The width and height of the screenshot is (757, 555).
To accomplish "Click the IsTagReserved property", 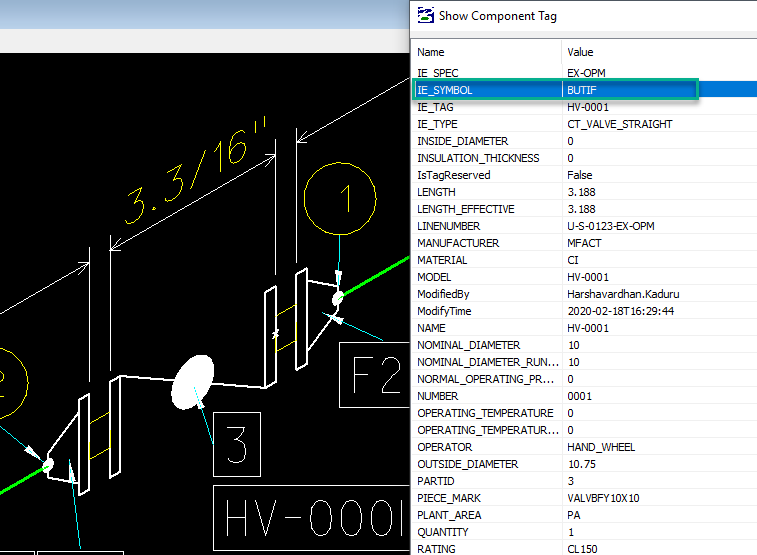I will point(453,175).
